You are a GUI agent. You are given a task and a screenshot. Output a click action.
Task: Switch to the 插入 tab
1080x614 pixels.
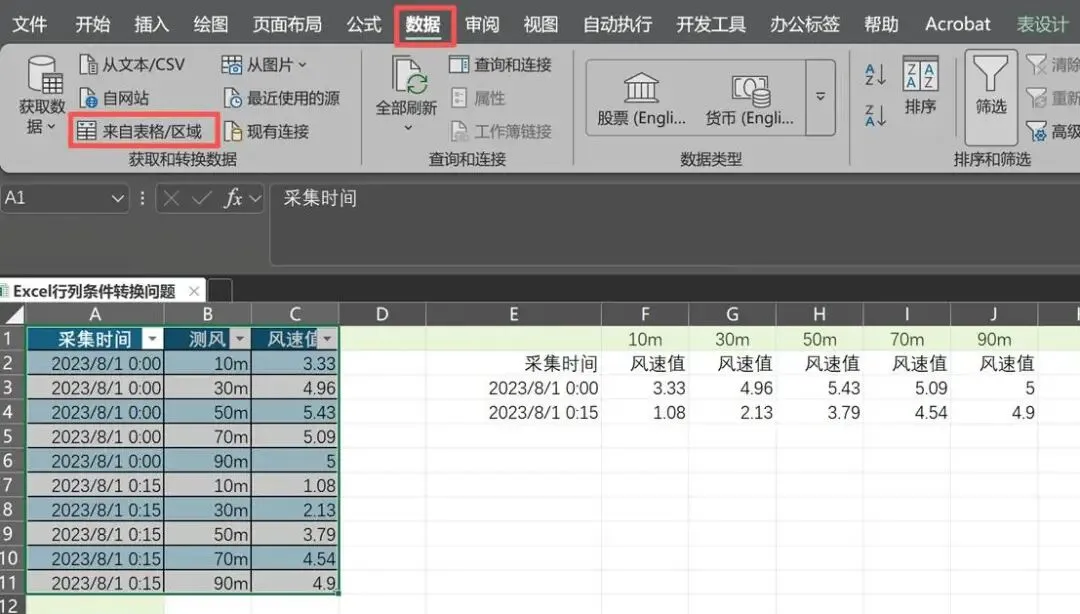click(x=152, y=24)
